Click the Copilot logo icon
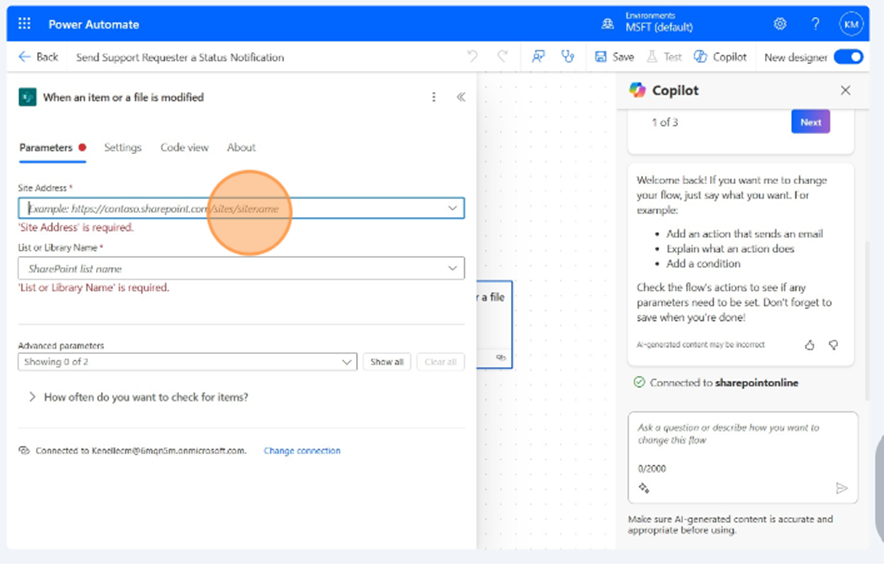The width and height of the screenshot is (884, 575). click(638, 90)
